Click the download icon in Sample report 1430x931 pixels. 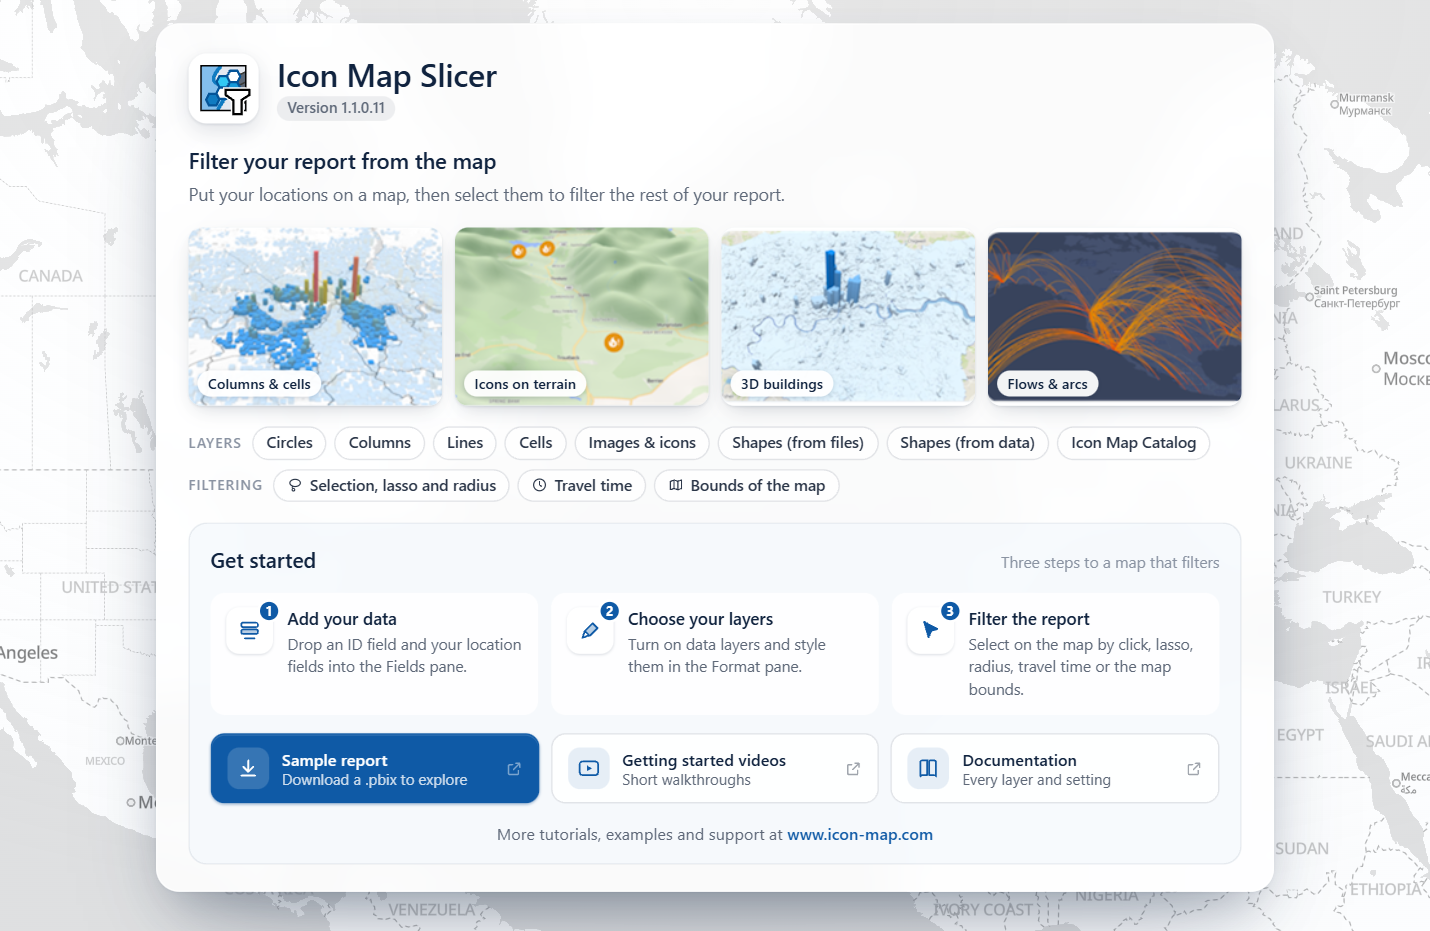pos(248,768)
